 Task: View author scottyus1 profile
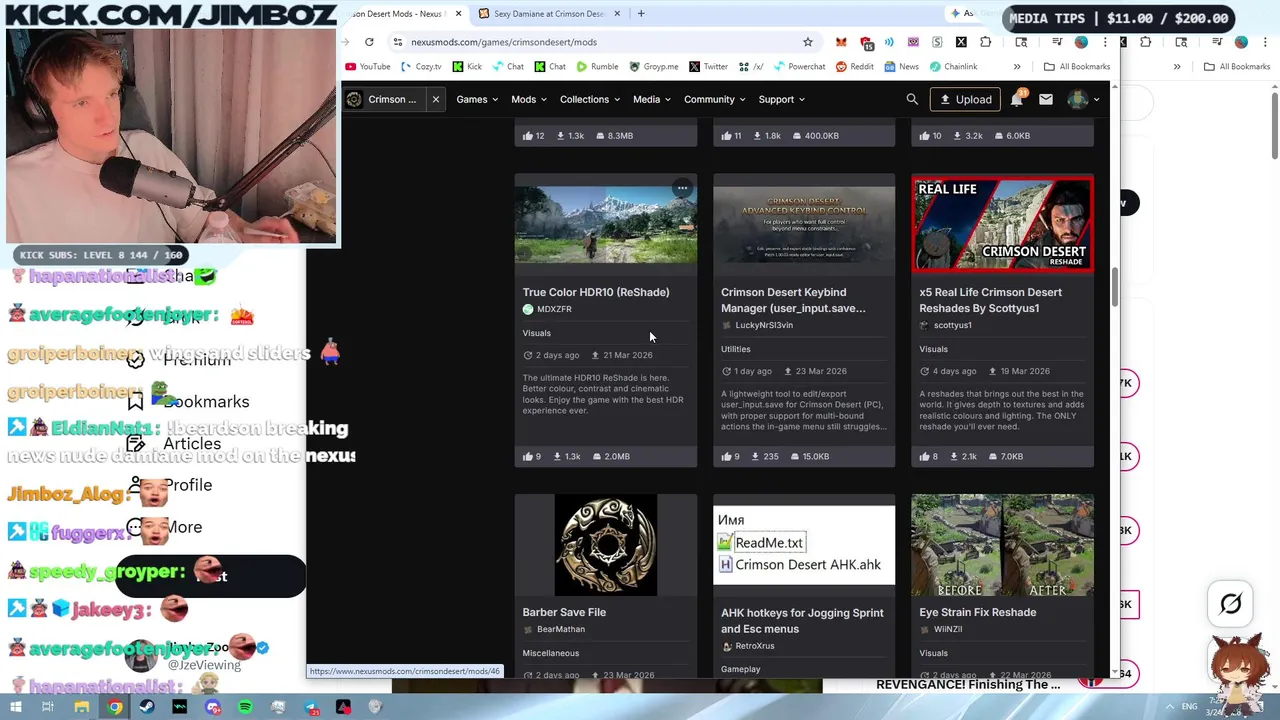coord(952,325)
